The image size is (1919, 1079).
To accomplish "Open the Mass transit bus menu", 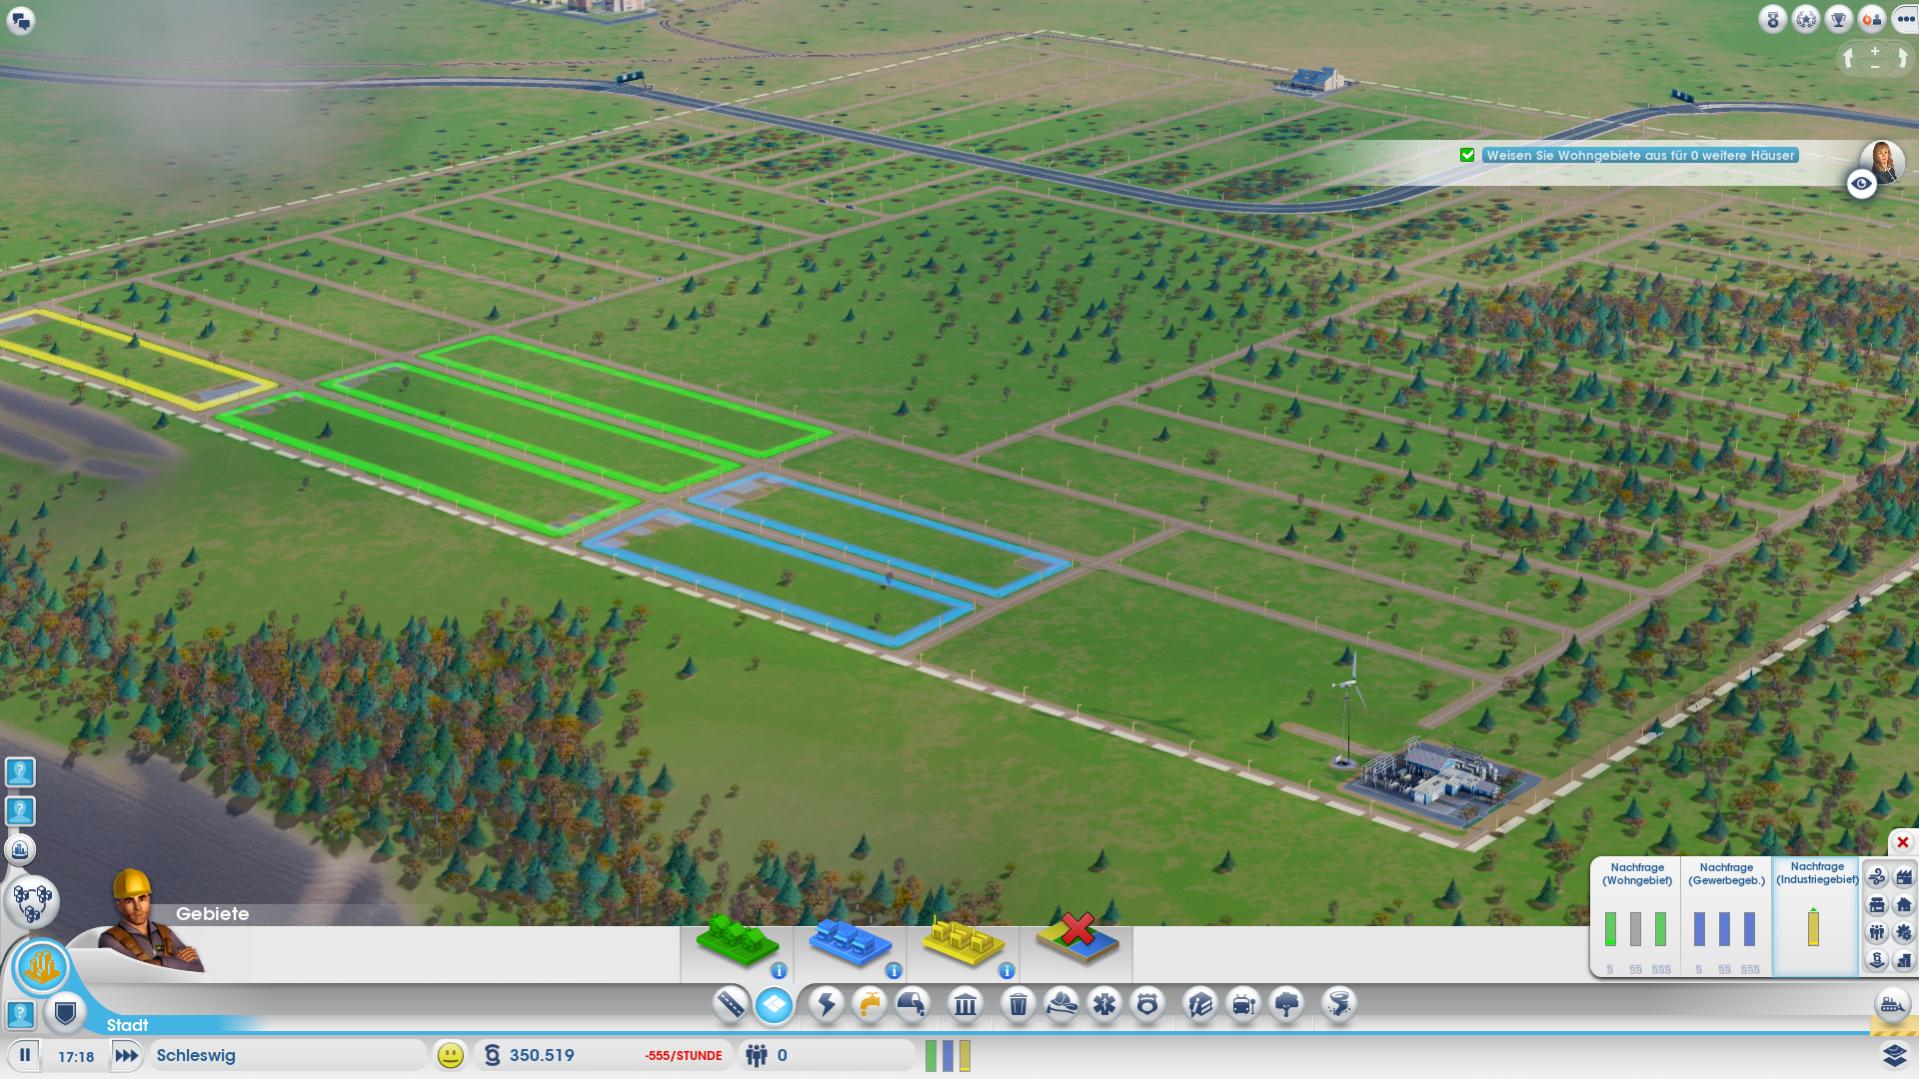I will click(x=1243, y=1004).
